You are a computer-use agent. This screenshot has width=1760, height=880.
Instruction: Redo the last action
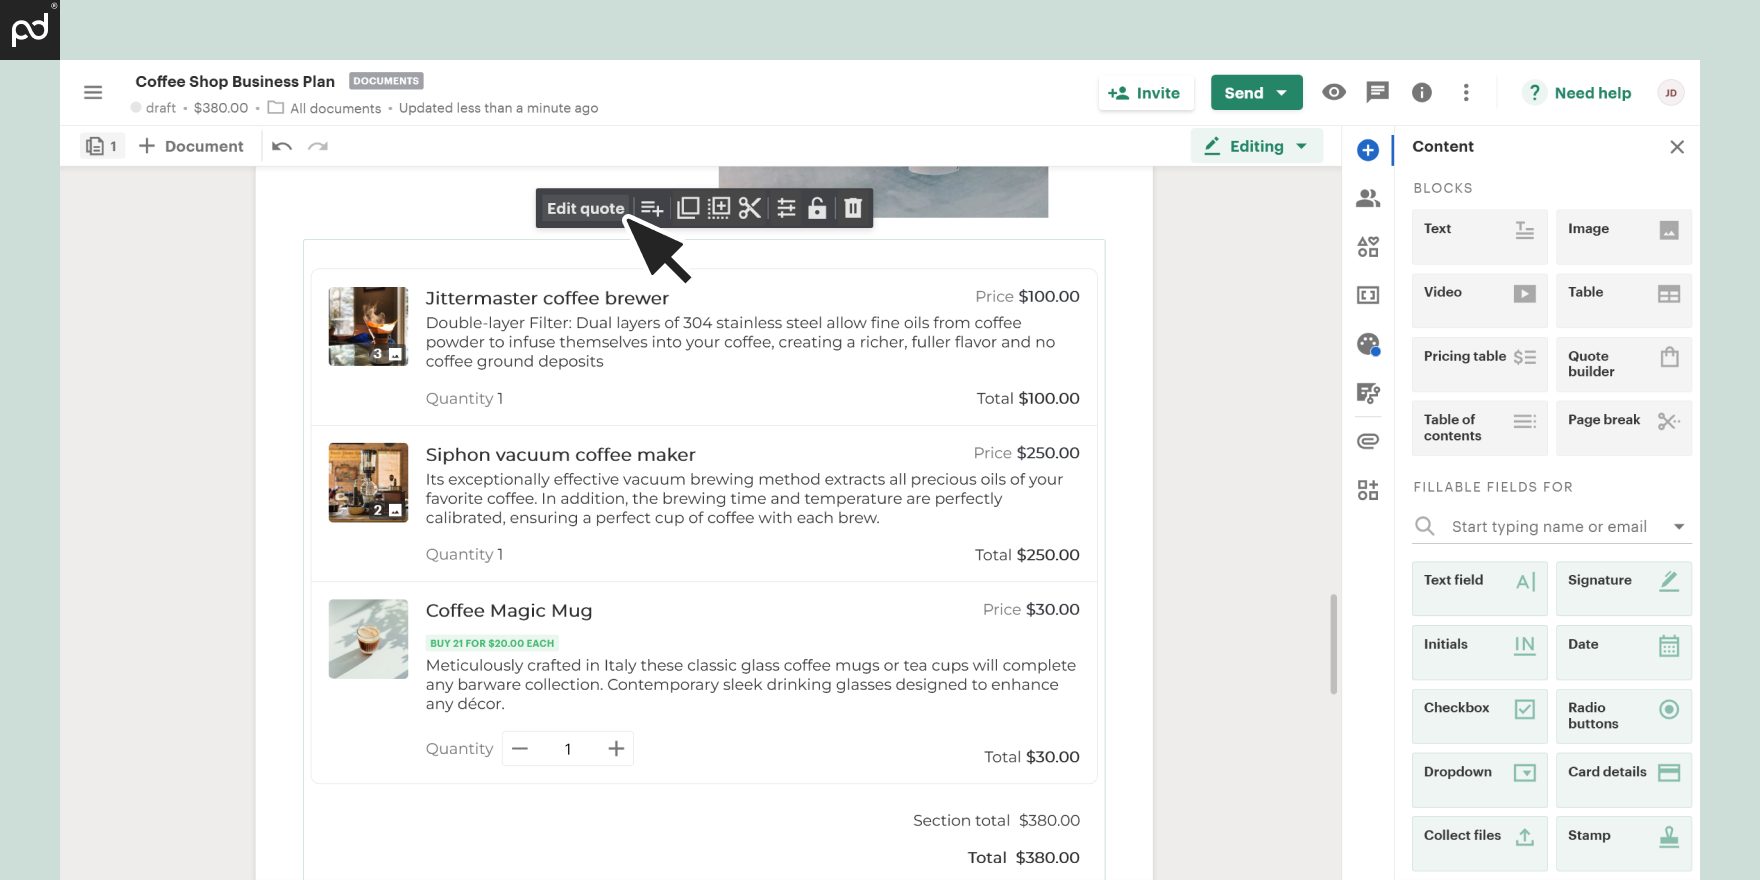click(x=318, y=146)
